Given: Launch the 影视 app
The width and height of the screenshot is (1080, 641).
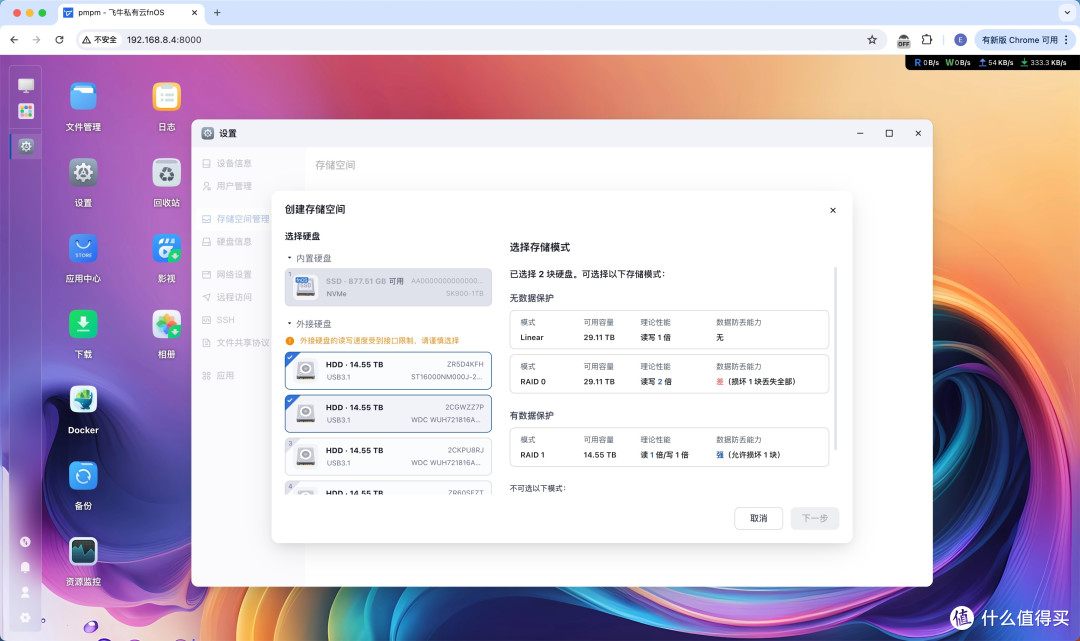Looking at the screenshot, I should pos(167,249).
